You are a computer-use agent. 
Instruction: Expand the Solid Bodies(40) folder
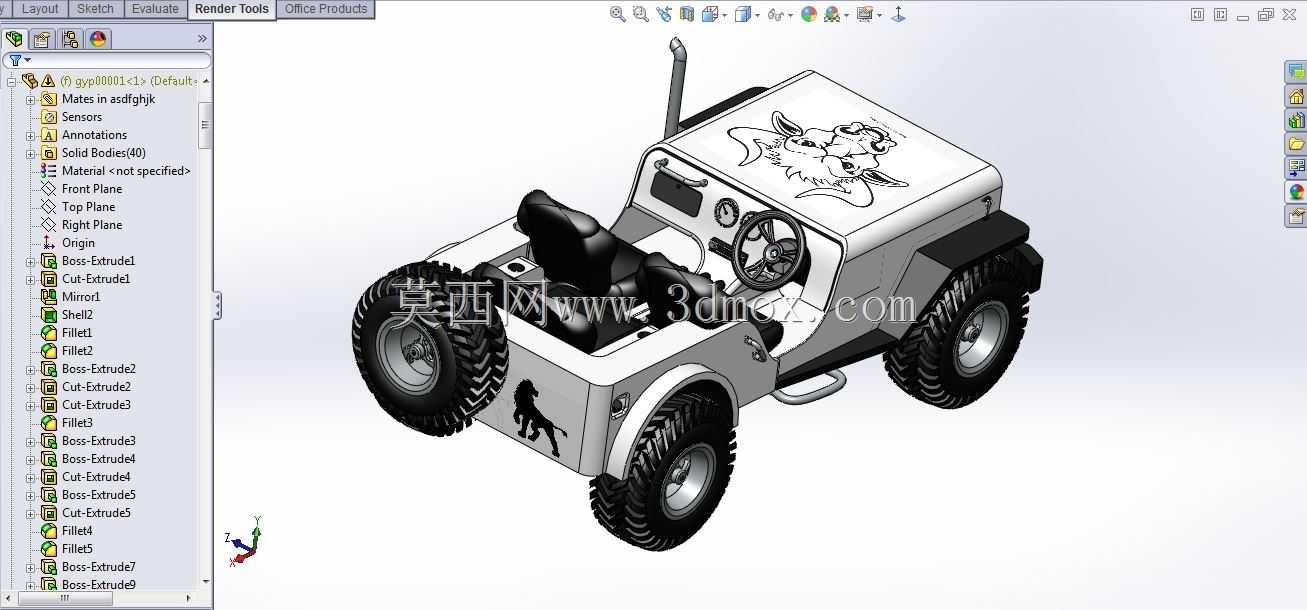[30, 153]
